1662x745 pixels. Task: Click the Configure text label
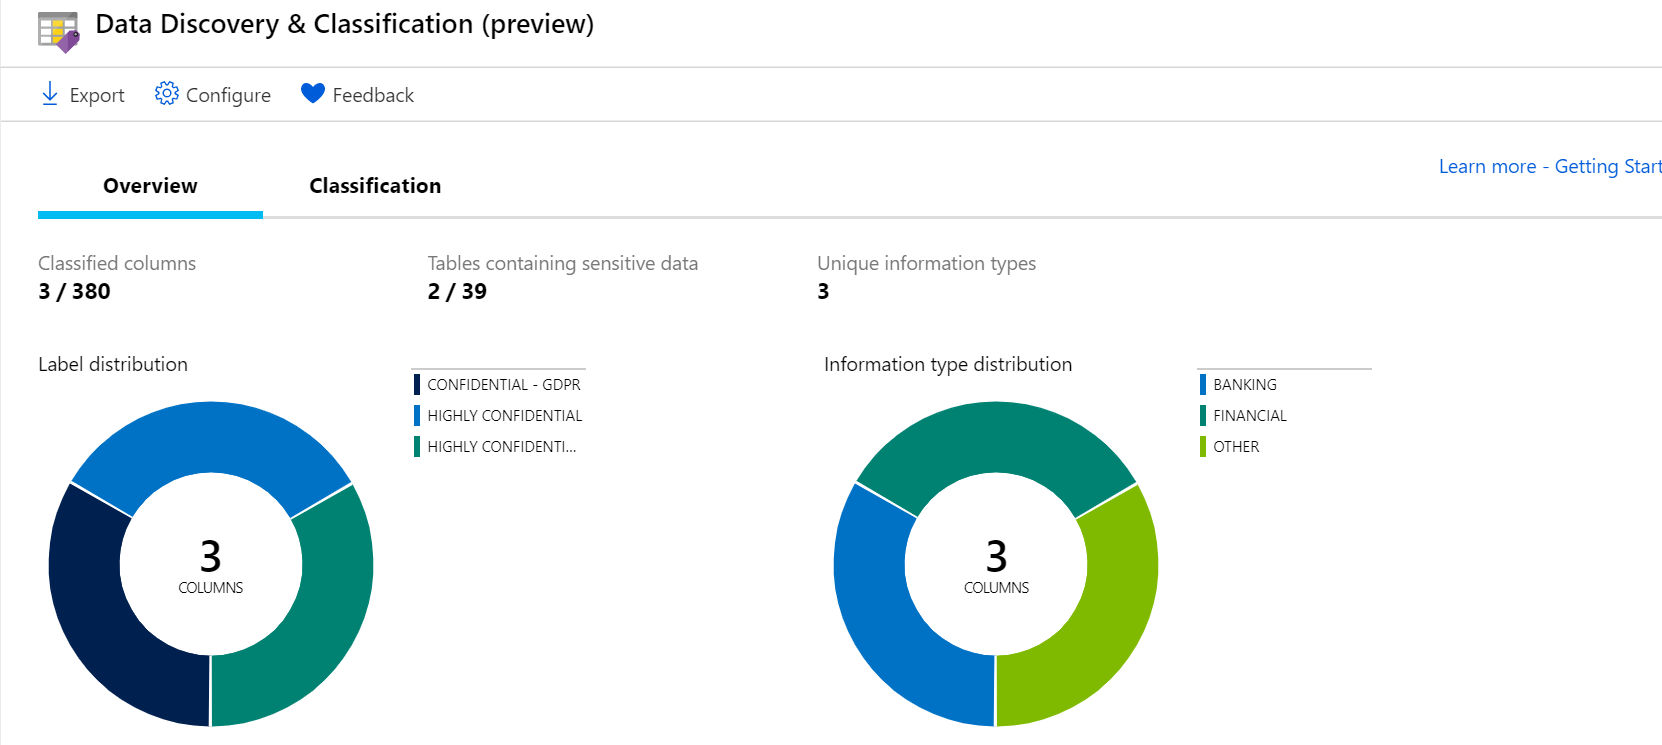point(228,95)
